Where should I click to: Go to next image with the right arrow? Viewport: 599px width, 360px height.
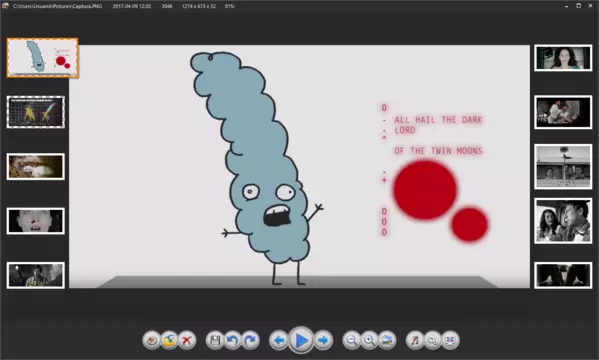point(323,340)
